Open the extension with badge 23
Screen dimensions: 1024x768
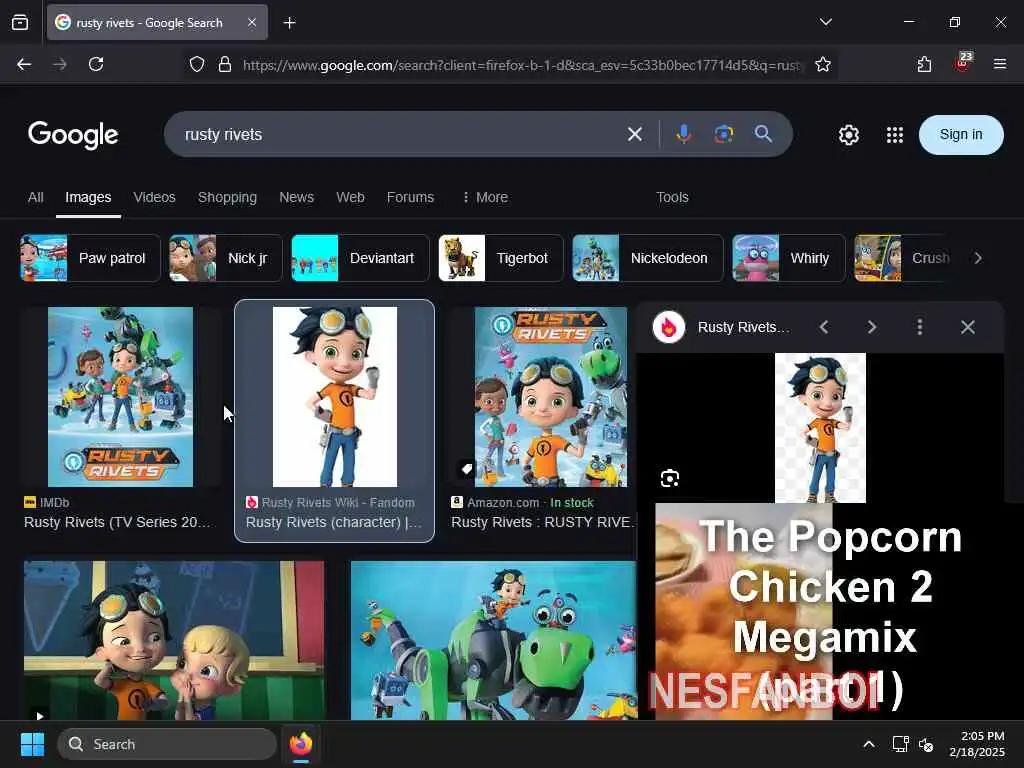[x=963, y=63]
